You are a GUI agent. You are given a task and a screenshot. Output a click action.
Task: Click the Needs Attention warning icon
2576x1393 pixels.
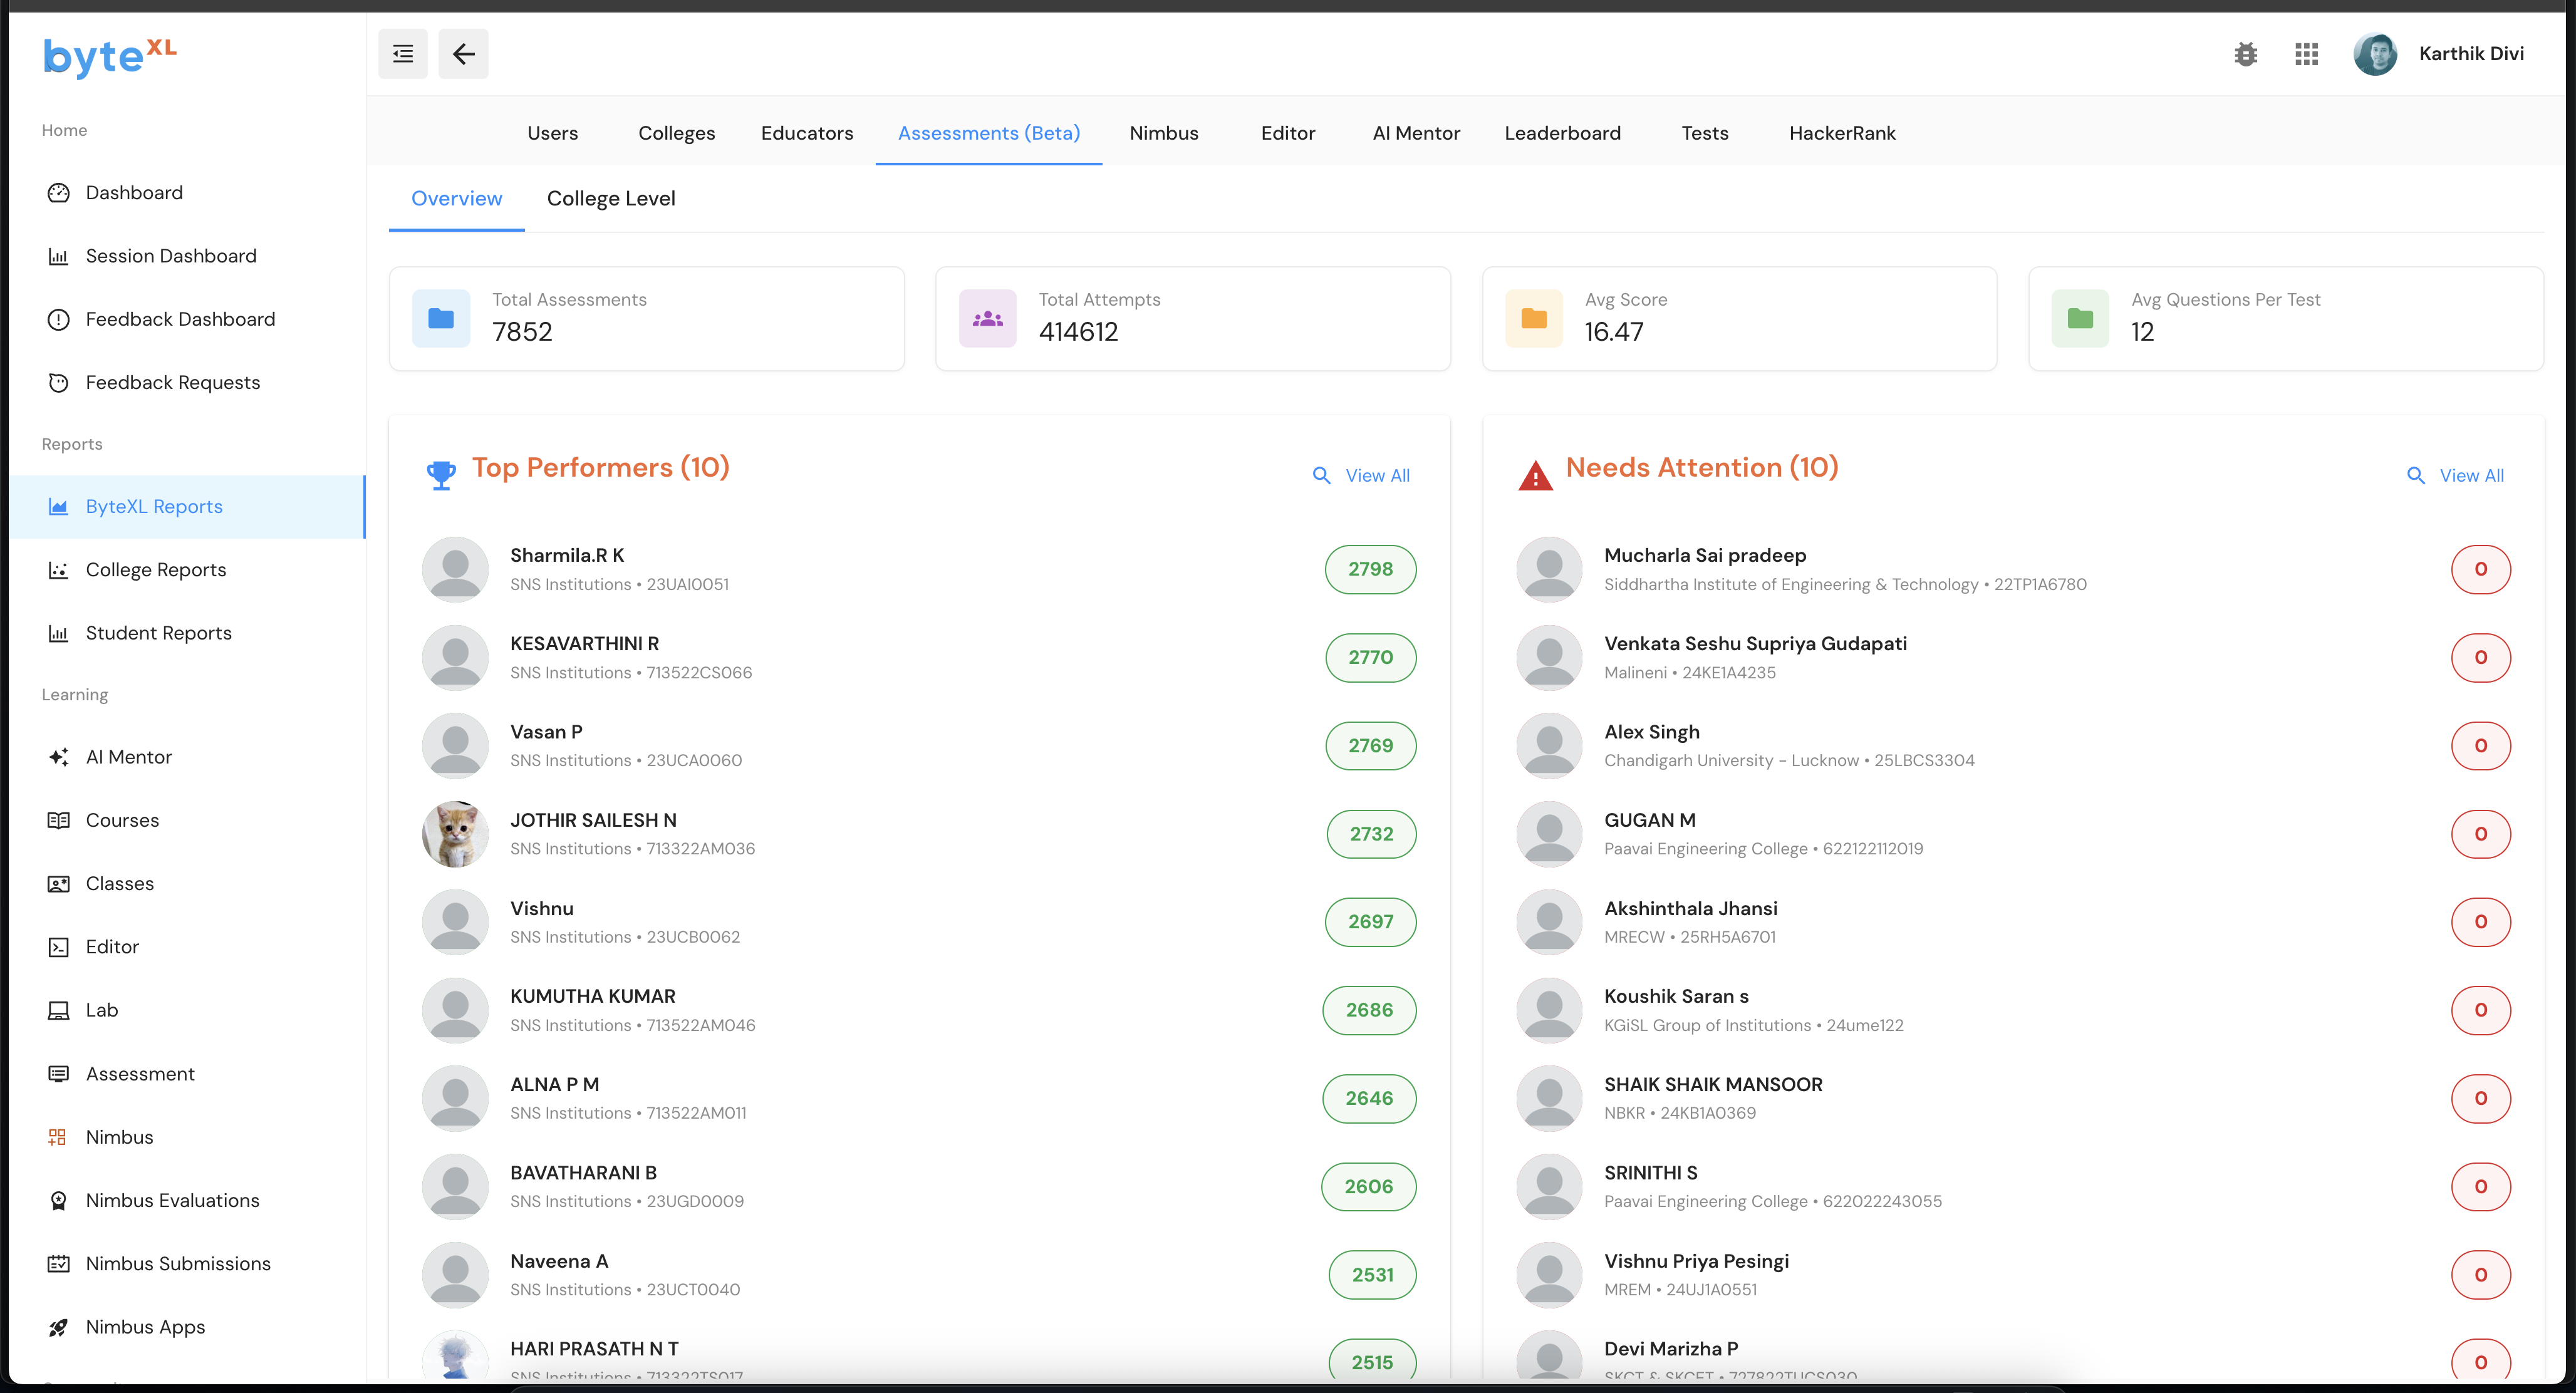(x=1535, y=475)
